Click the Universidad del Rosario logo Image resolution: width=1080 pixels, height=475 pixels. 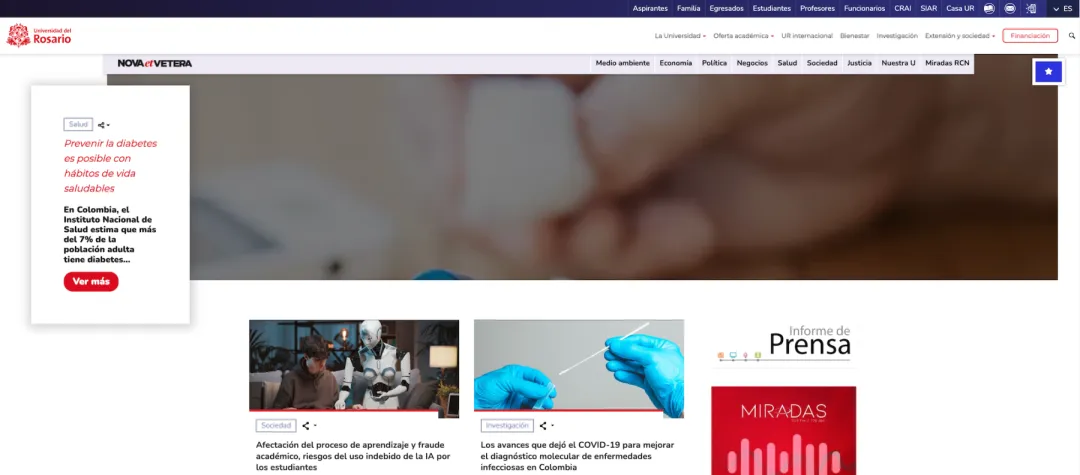(39, 36)
